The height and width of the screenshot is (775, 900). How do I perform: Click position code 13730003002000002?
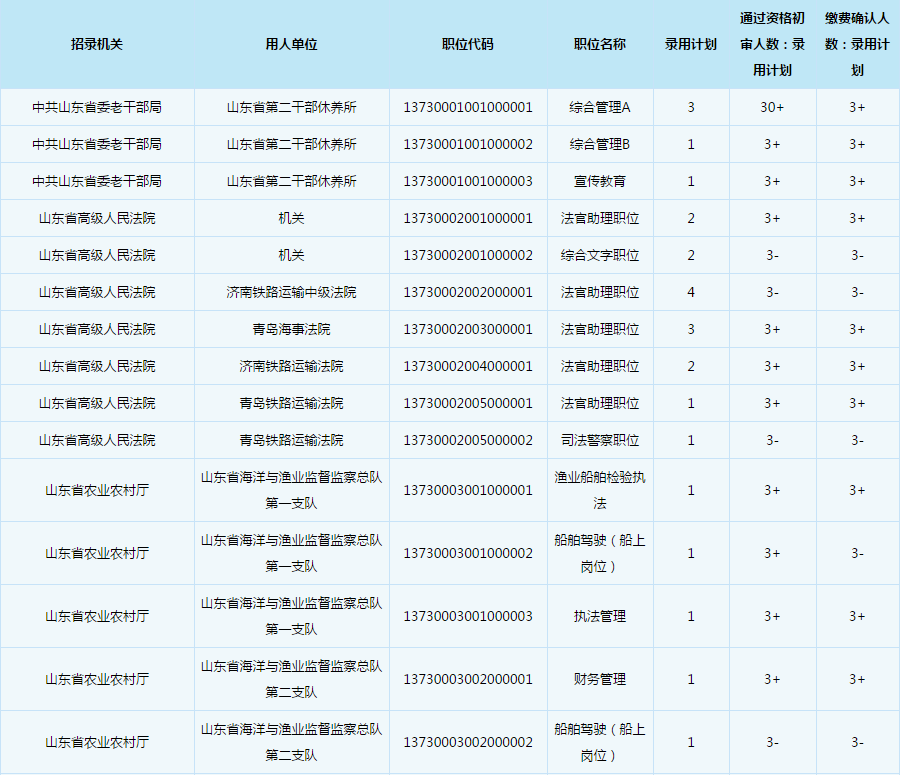pos(468,742)
